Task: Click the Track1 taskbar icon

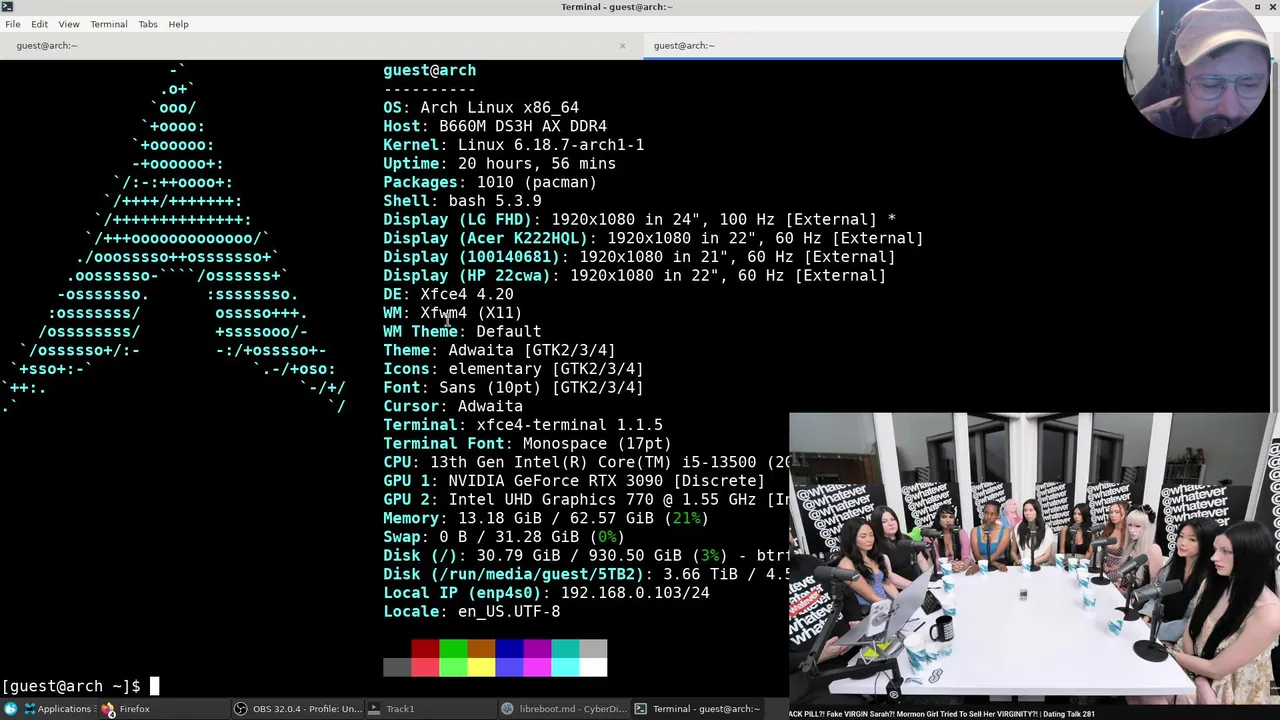Action: click(x=374, y=709)
